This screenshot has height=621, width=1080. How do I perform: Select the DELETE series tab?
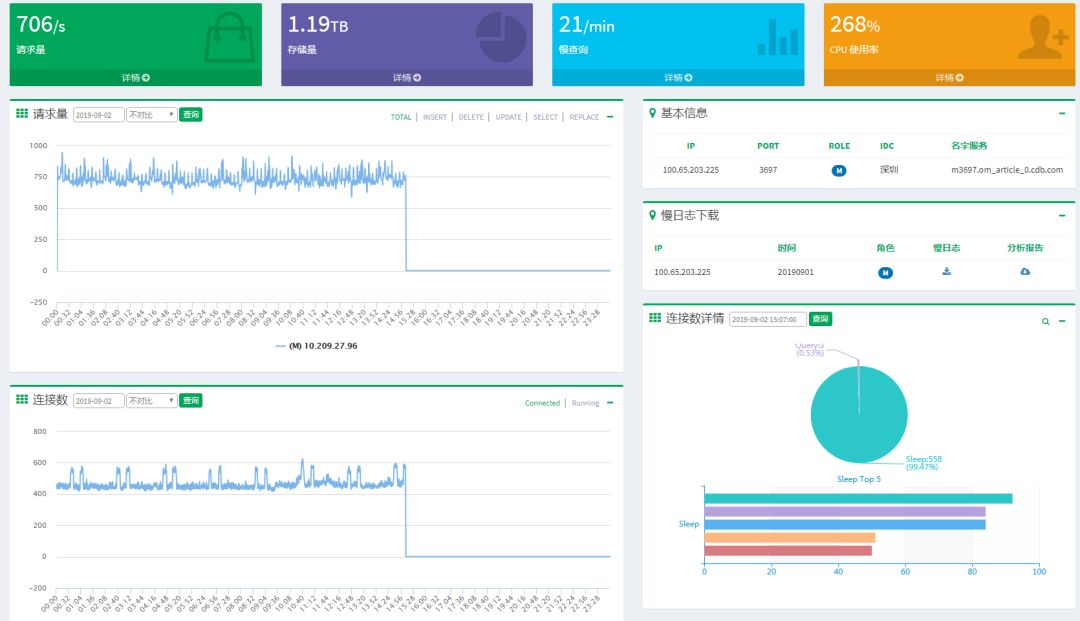471,117
